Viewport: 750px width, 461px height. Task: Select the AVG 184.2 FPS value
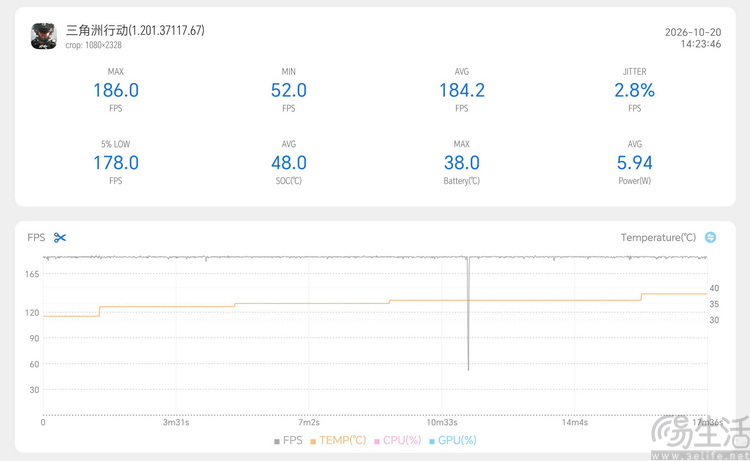462,90
